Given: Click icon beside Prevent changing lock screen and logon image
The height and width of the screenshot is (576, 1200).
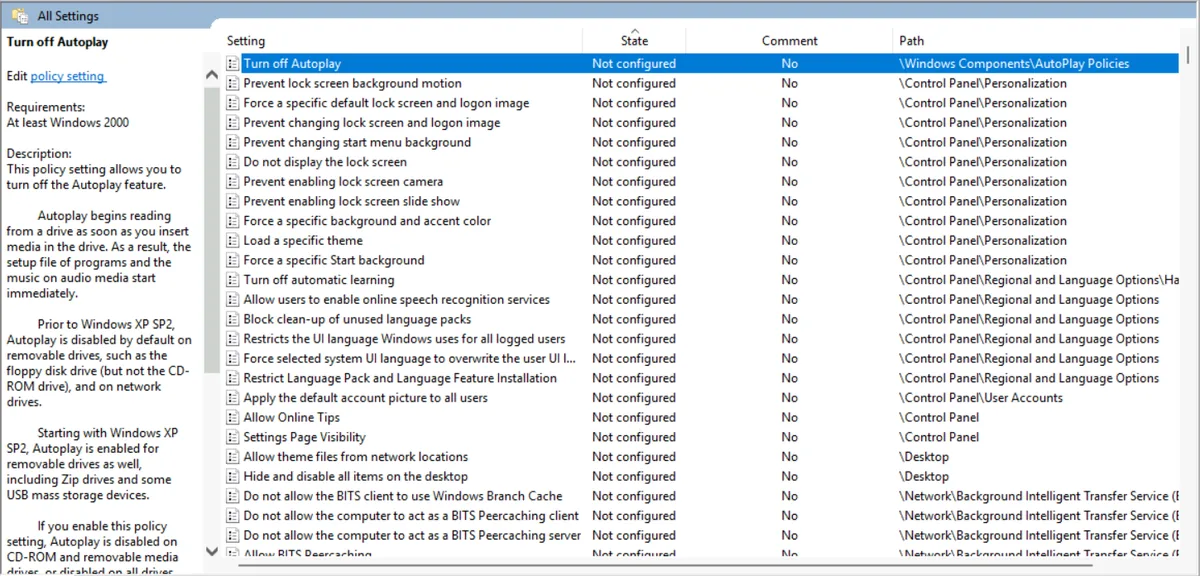Looking at the screenshot, I should click(232, 122).
